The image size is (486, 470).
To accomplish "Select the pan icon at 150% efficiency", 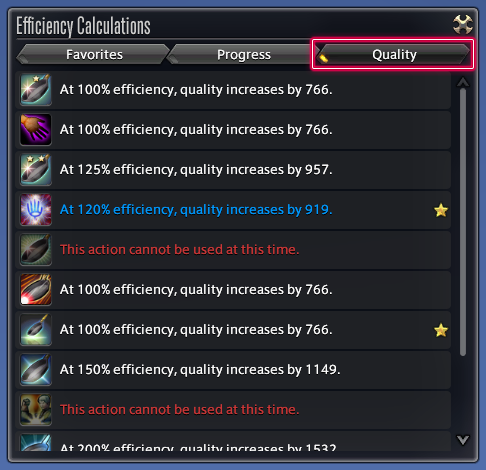I will pos(36,370).
